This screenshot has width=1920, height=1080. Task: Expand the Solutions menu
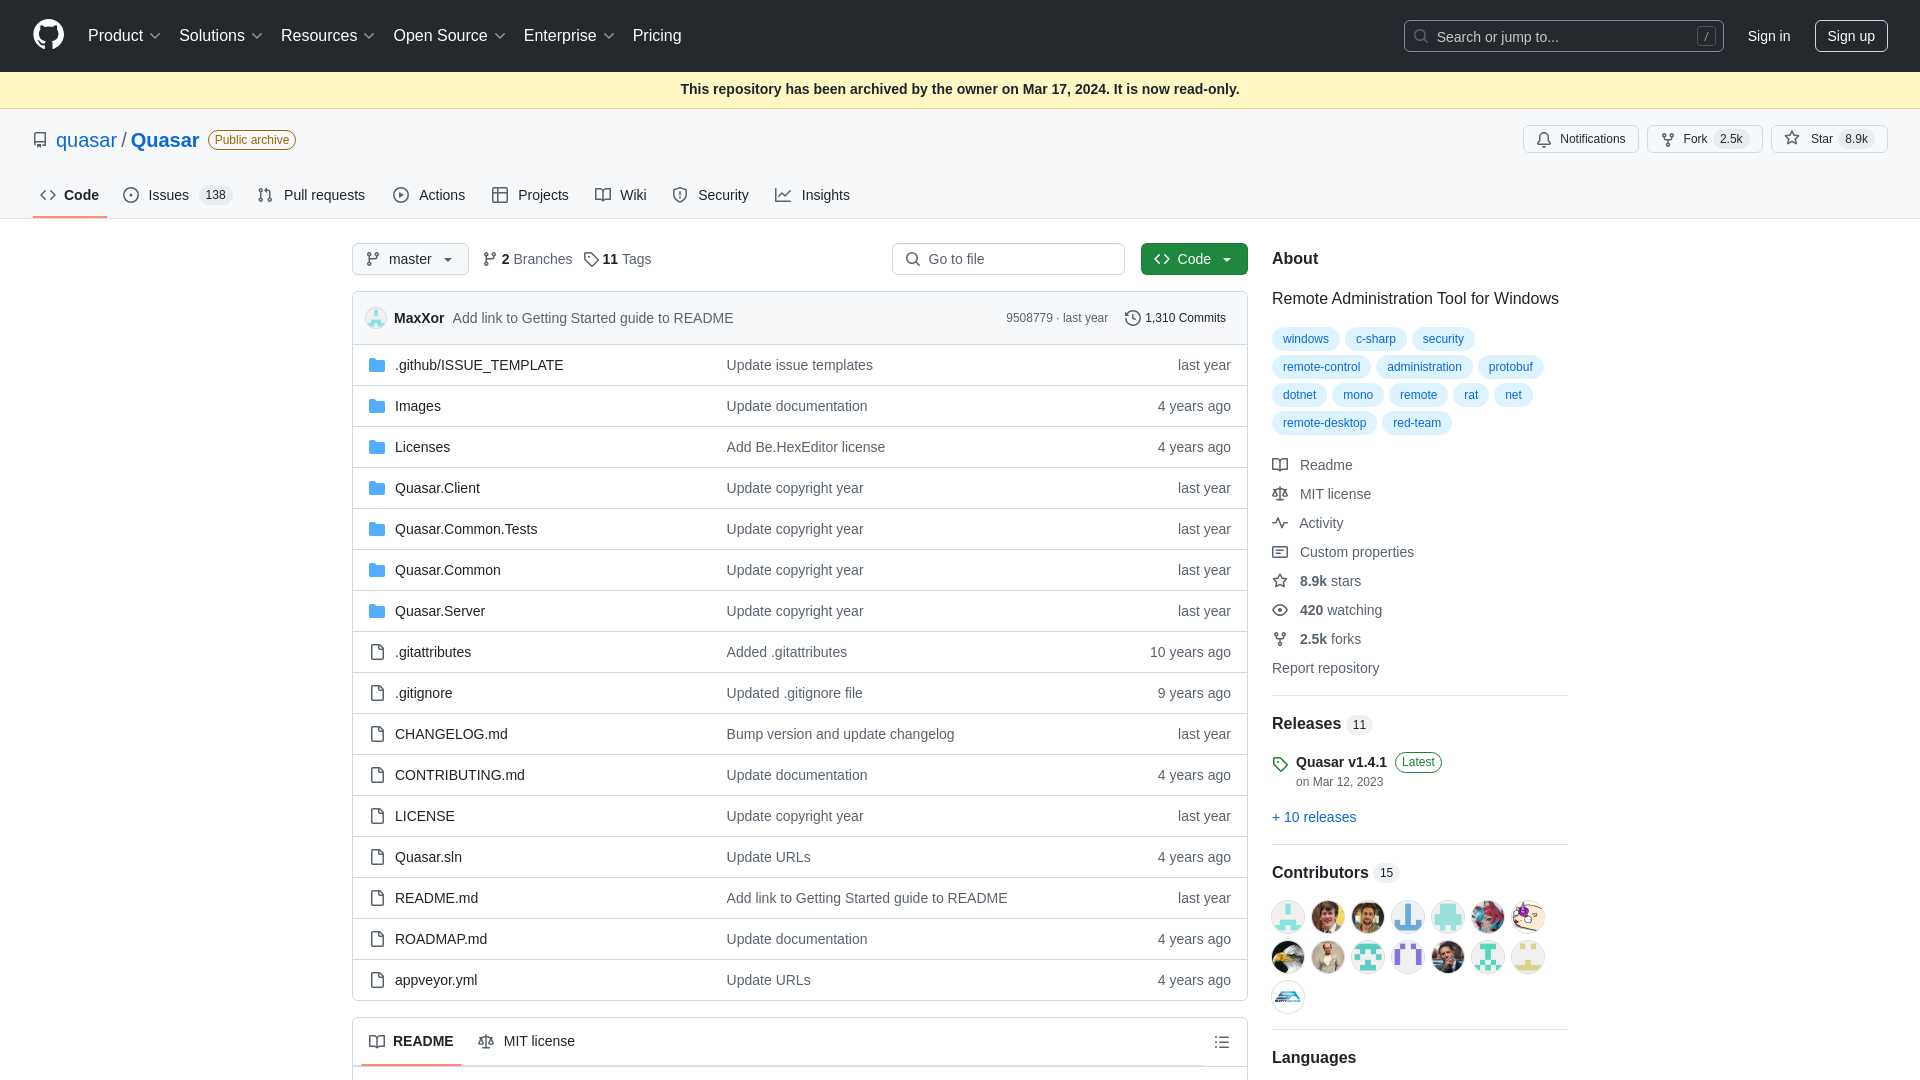[221, 36]
